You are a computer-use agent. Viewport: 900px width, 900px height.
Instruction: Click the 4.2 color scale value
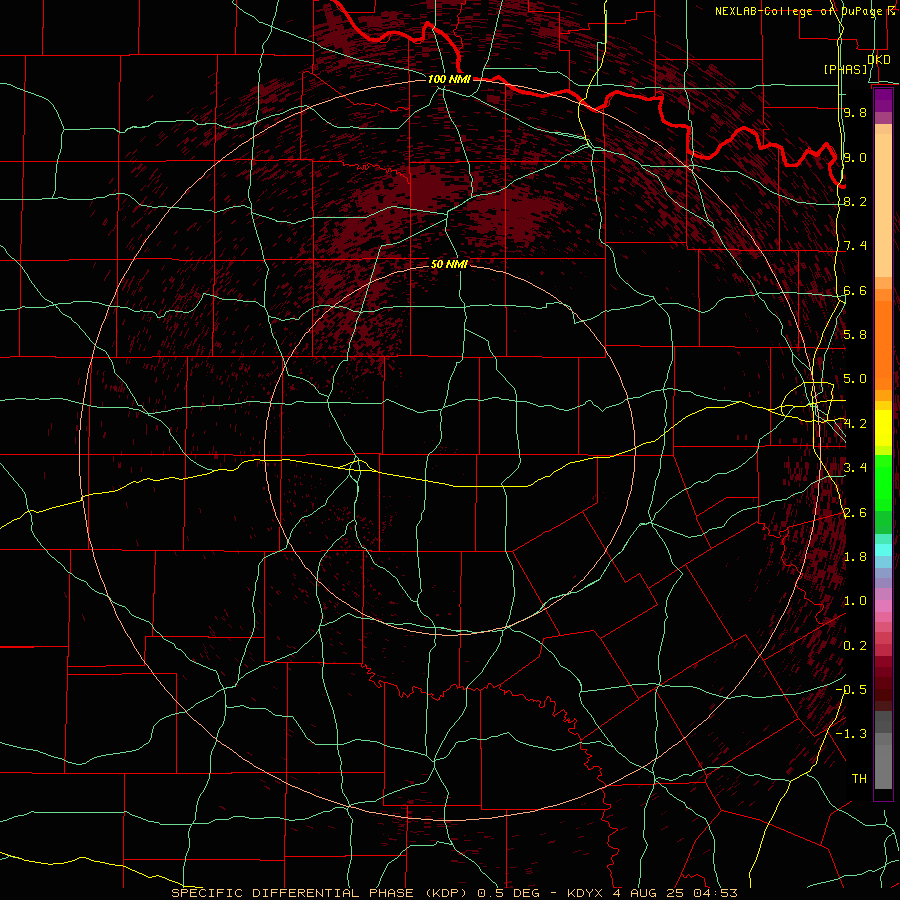pyautogui.click(x=855, y=424)
